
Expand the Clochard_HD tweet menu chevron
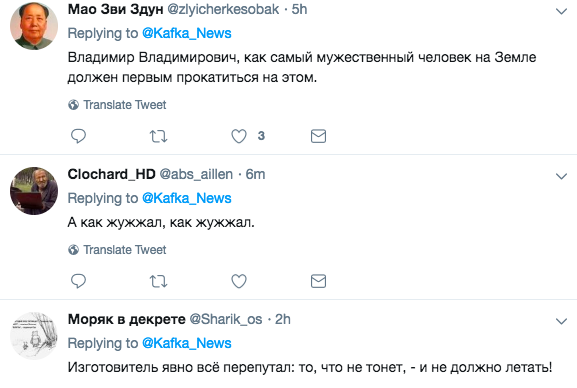[x=561, y=176]
